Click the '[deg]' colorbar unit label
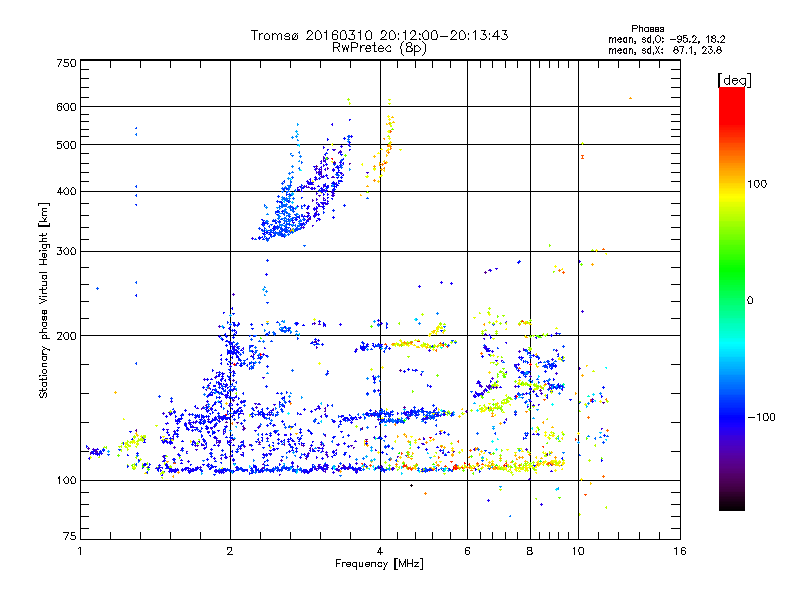 click(x=734, y=80)
